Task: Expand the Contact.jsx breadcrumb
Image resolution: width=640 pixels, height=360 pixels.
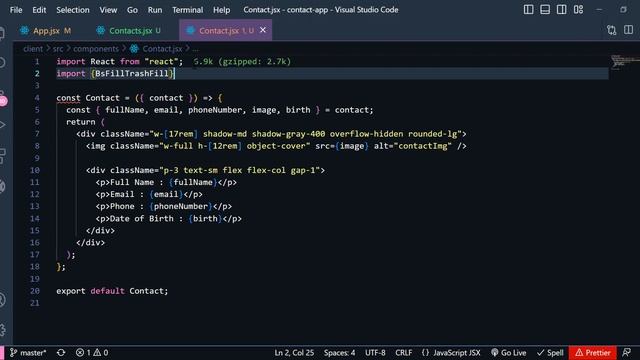Action: point(162,49)
